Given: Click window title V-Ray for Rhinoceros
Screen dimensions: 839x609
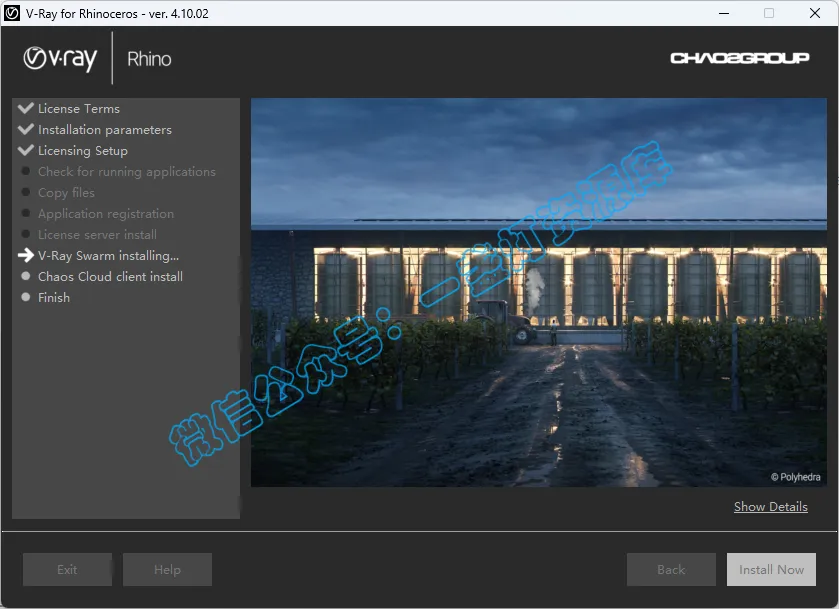Looking at the screenshot, I should (x=117, y=13).
